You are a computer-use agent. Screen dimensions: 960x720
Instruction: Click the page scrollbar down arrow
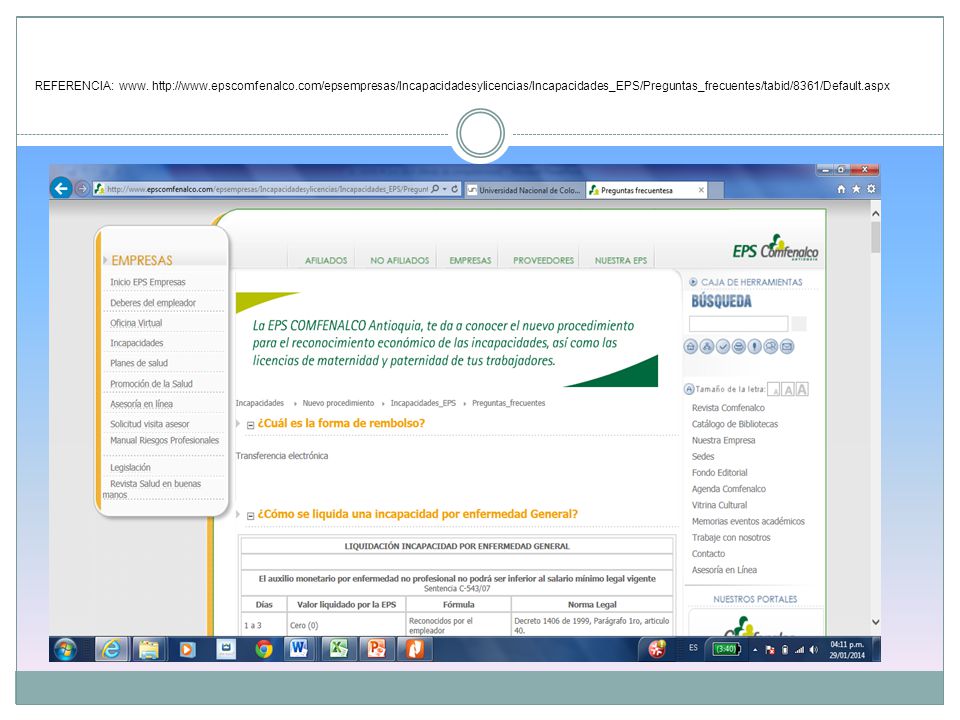[x=876, y=622]
